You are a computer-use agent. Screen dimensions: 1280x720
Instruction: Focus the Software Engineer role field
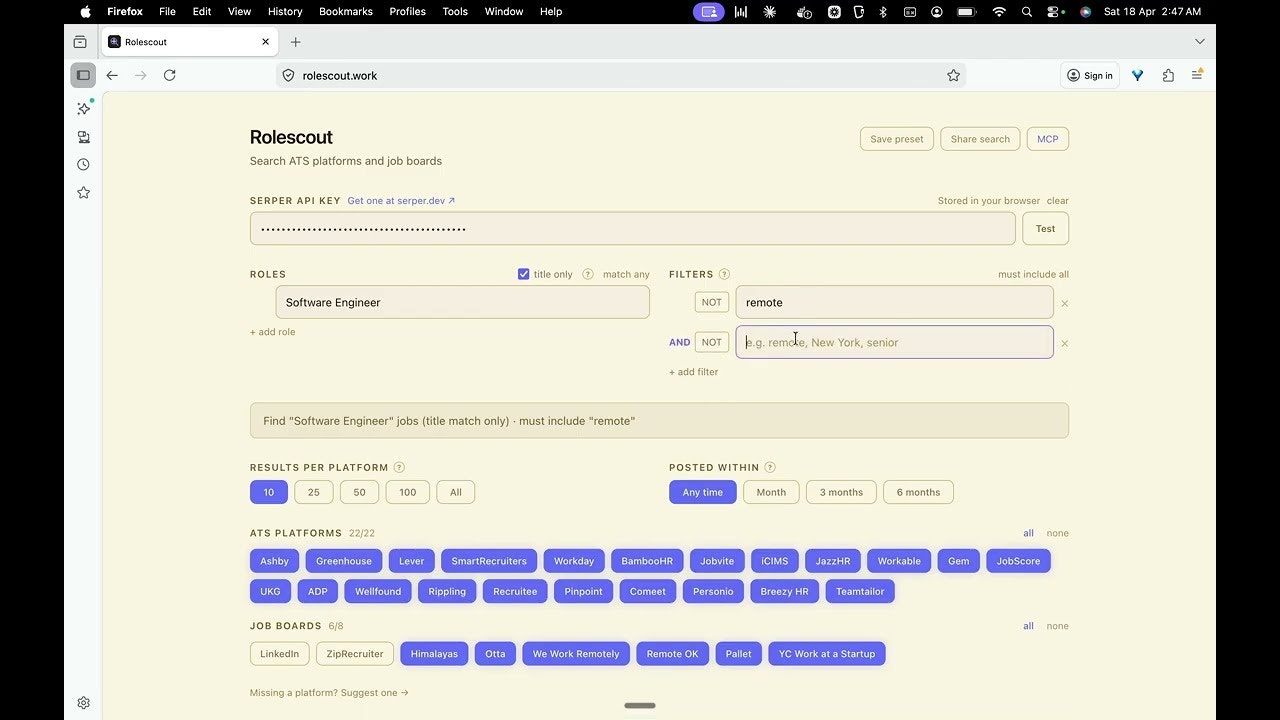(x=463, y=302)
